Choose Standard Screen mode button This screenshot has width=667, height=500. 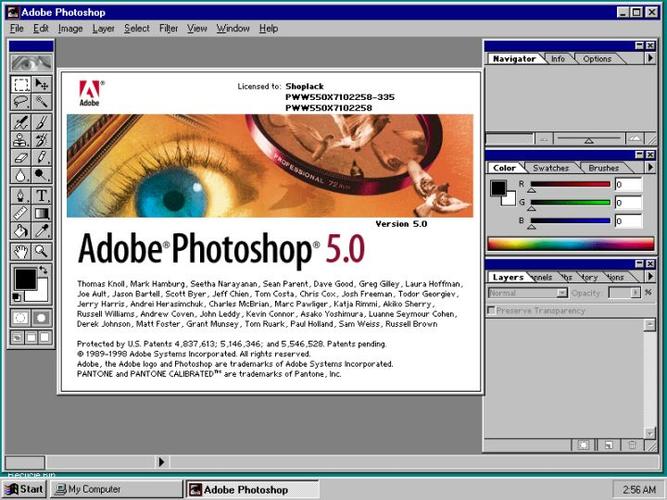(17, 337)
